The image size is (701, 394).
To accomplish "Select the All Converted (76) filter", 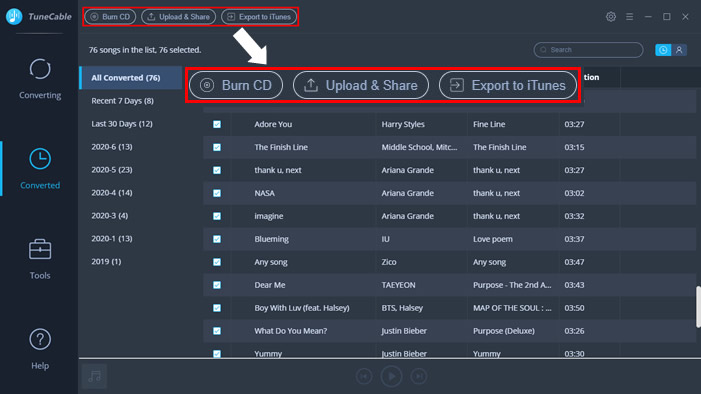I will pyautogui.click(x=131, y=78).
